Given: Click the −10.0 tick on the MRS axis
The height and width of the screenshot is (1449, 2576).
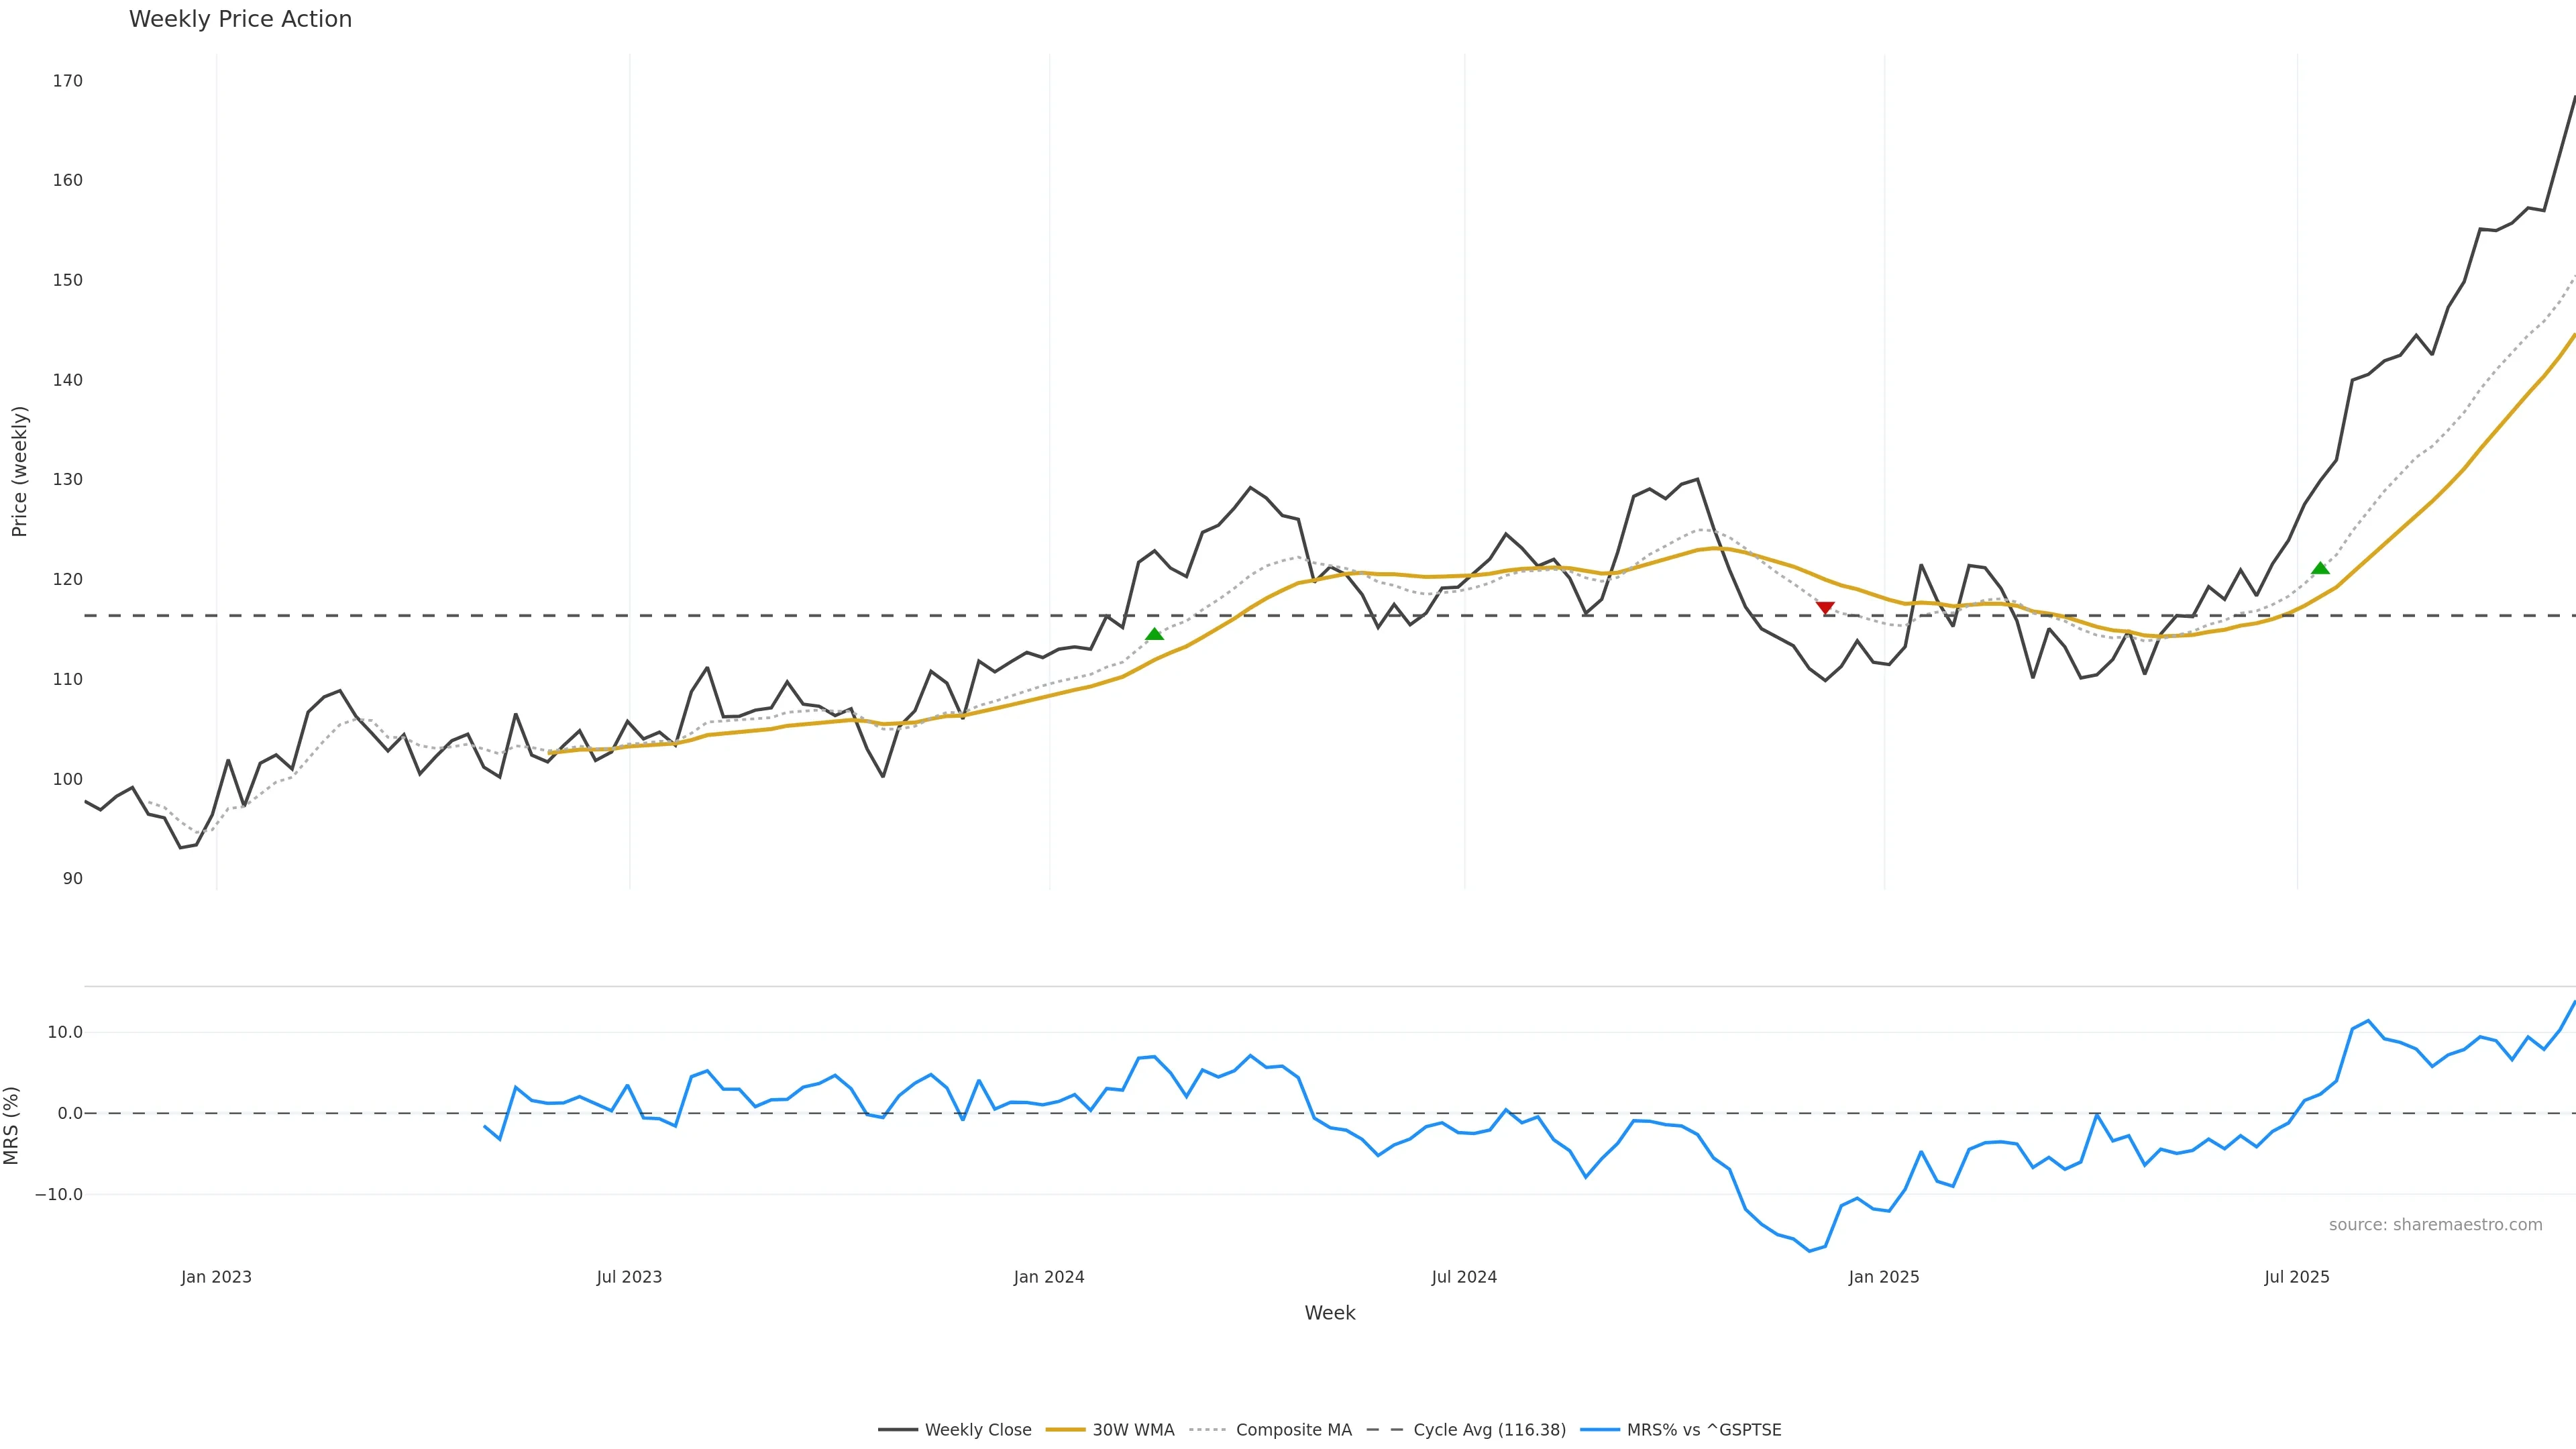Looking at the screenshot, I should (x=59, y=1194).
